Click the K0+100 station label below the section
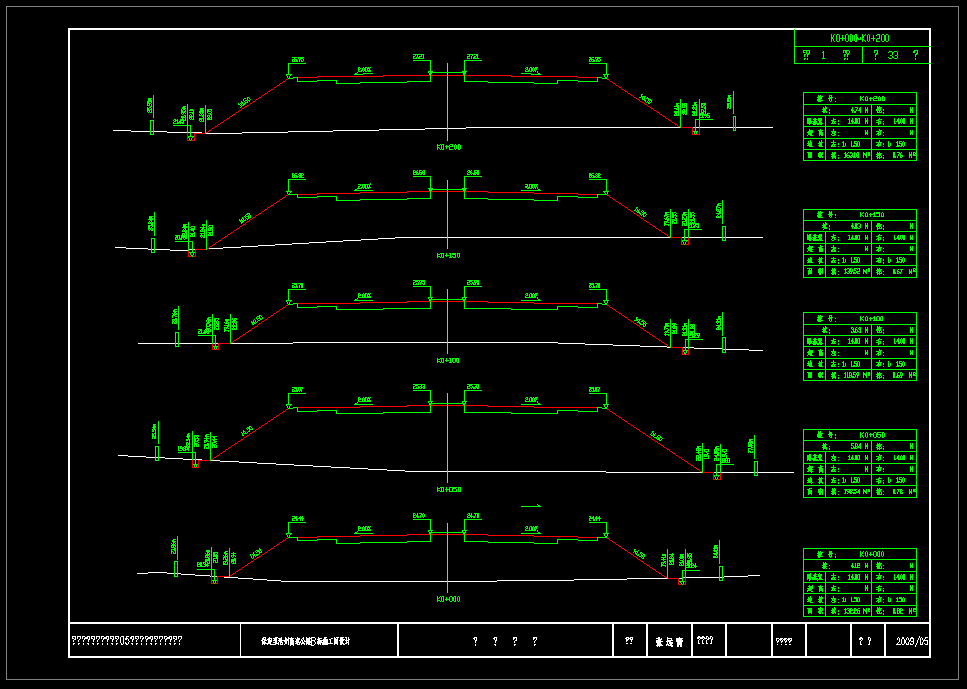The image size is (967, 689). (448, 360)
